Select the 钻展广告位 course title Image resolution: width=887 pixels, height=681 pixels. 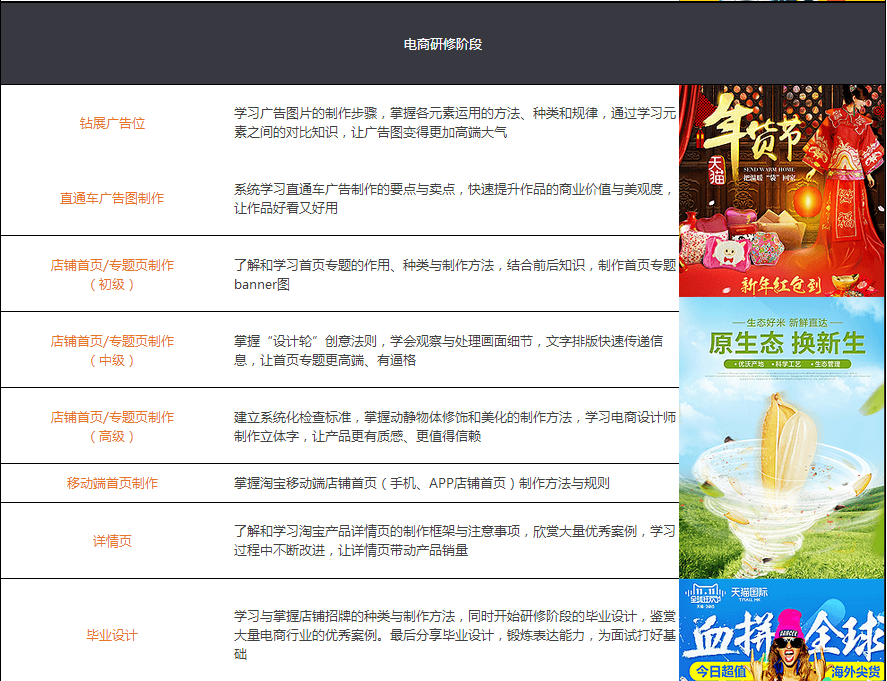[x=113, y=123]
